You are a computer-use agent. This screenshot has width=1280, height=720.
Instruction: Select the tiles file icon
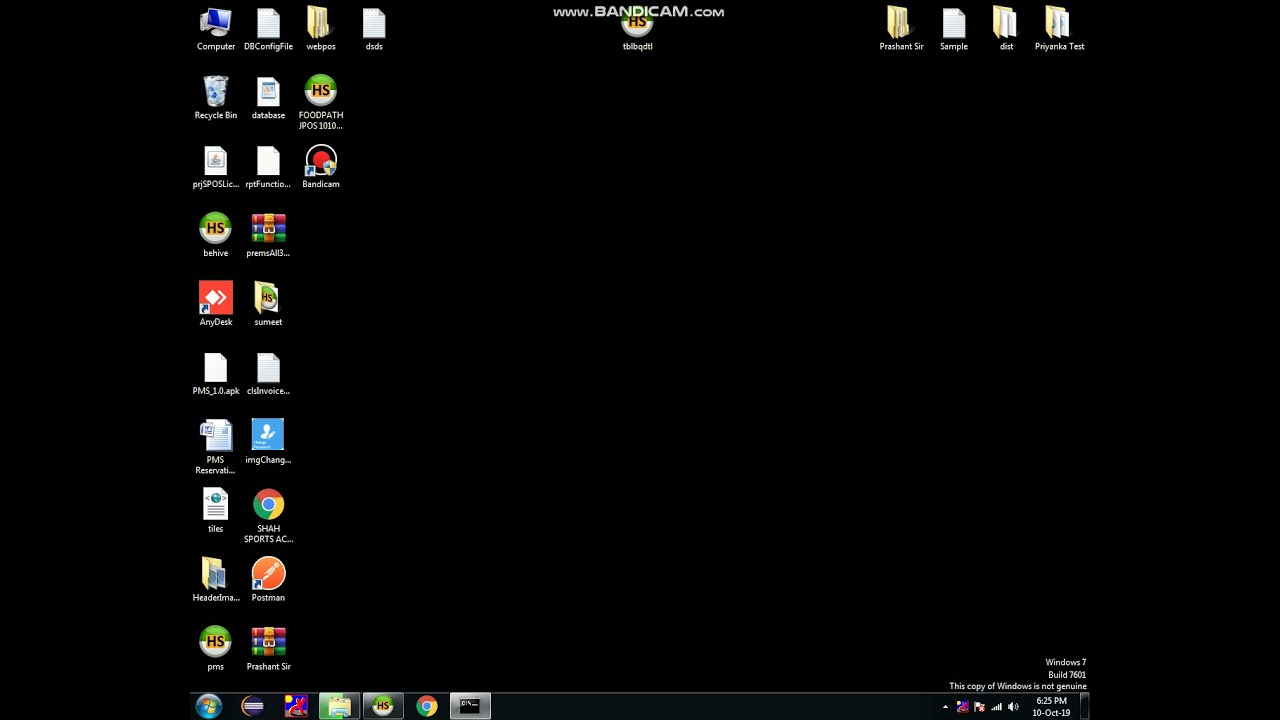point(216,512)
